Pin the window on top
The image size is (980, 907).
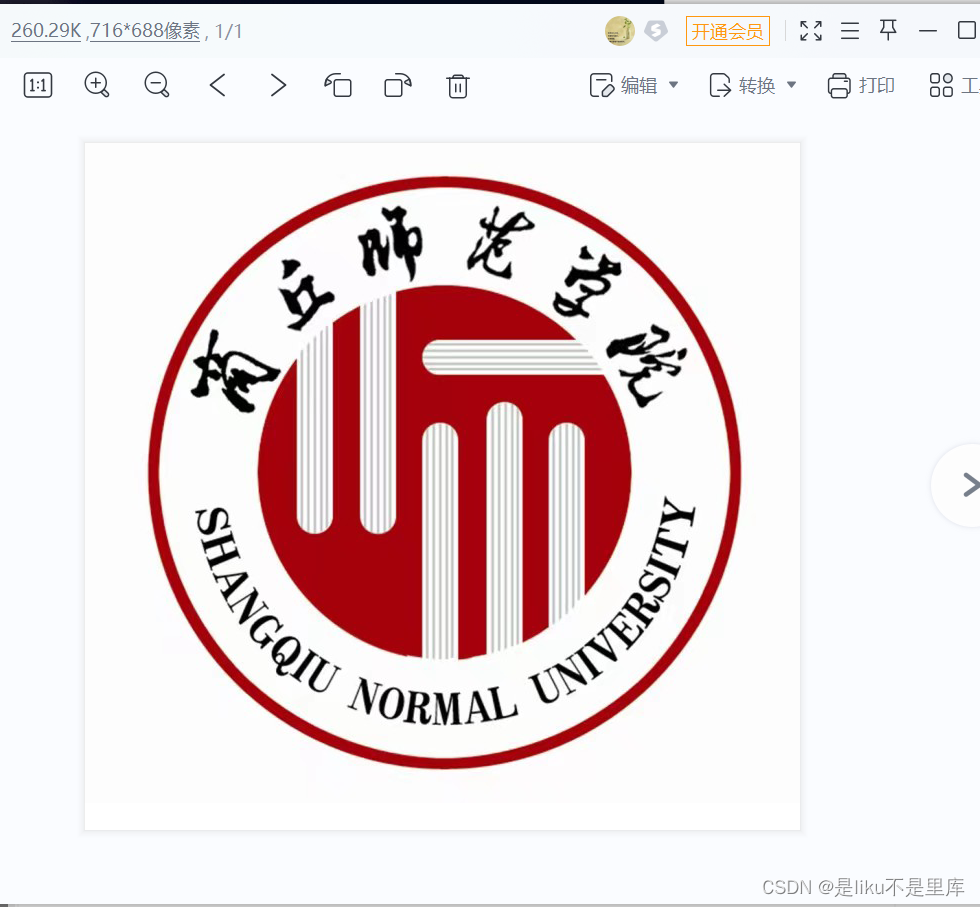pyautogui.click(x=888, y=30)
